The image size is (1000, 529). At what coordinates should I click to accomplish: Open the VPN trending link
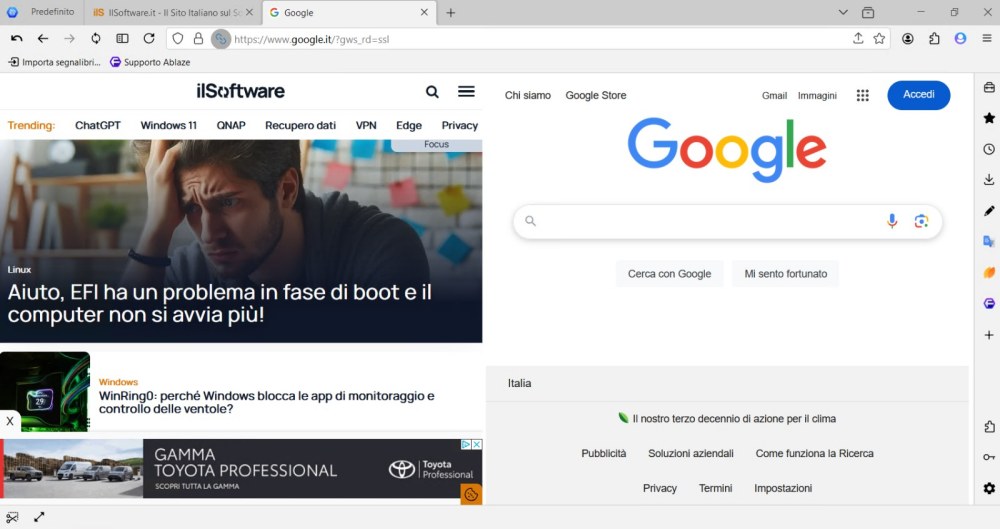click(x=366, y=125)
